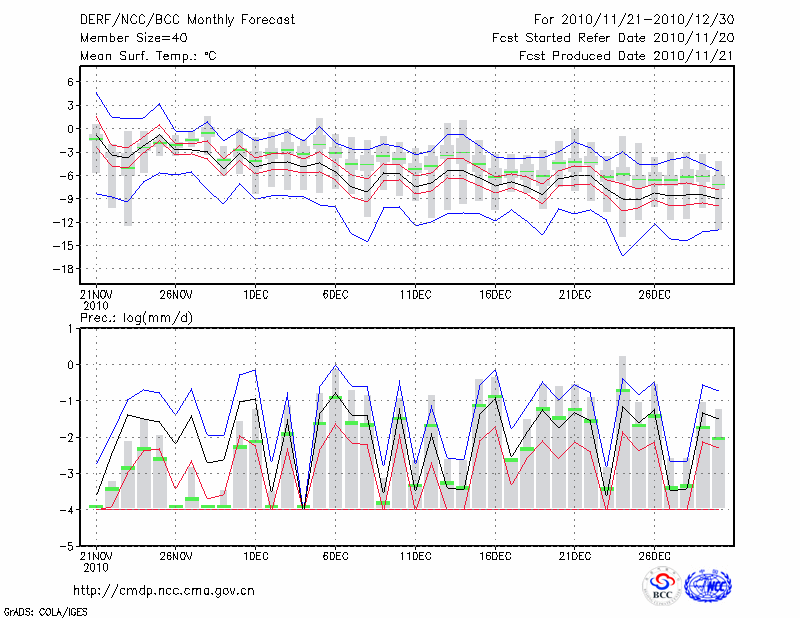Click 26NOV below the temperature chart
800x618 pixels.
point(175,295)
